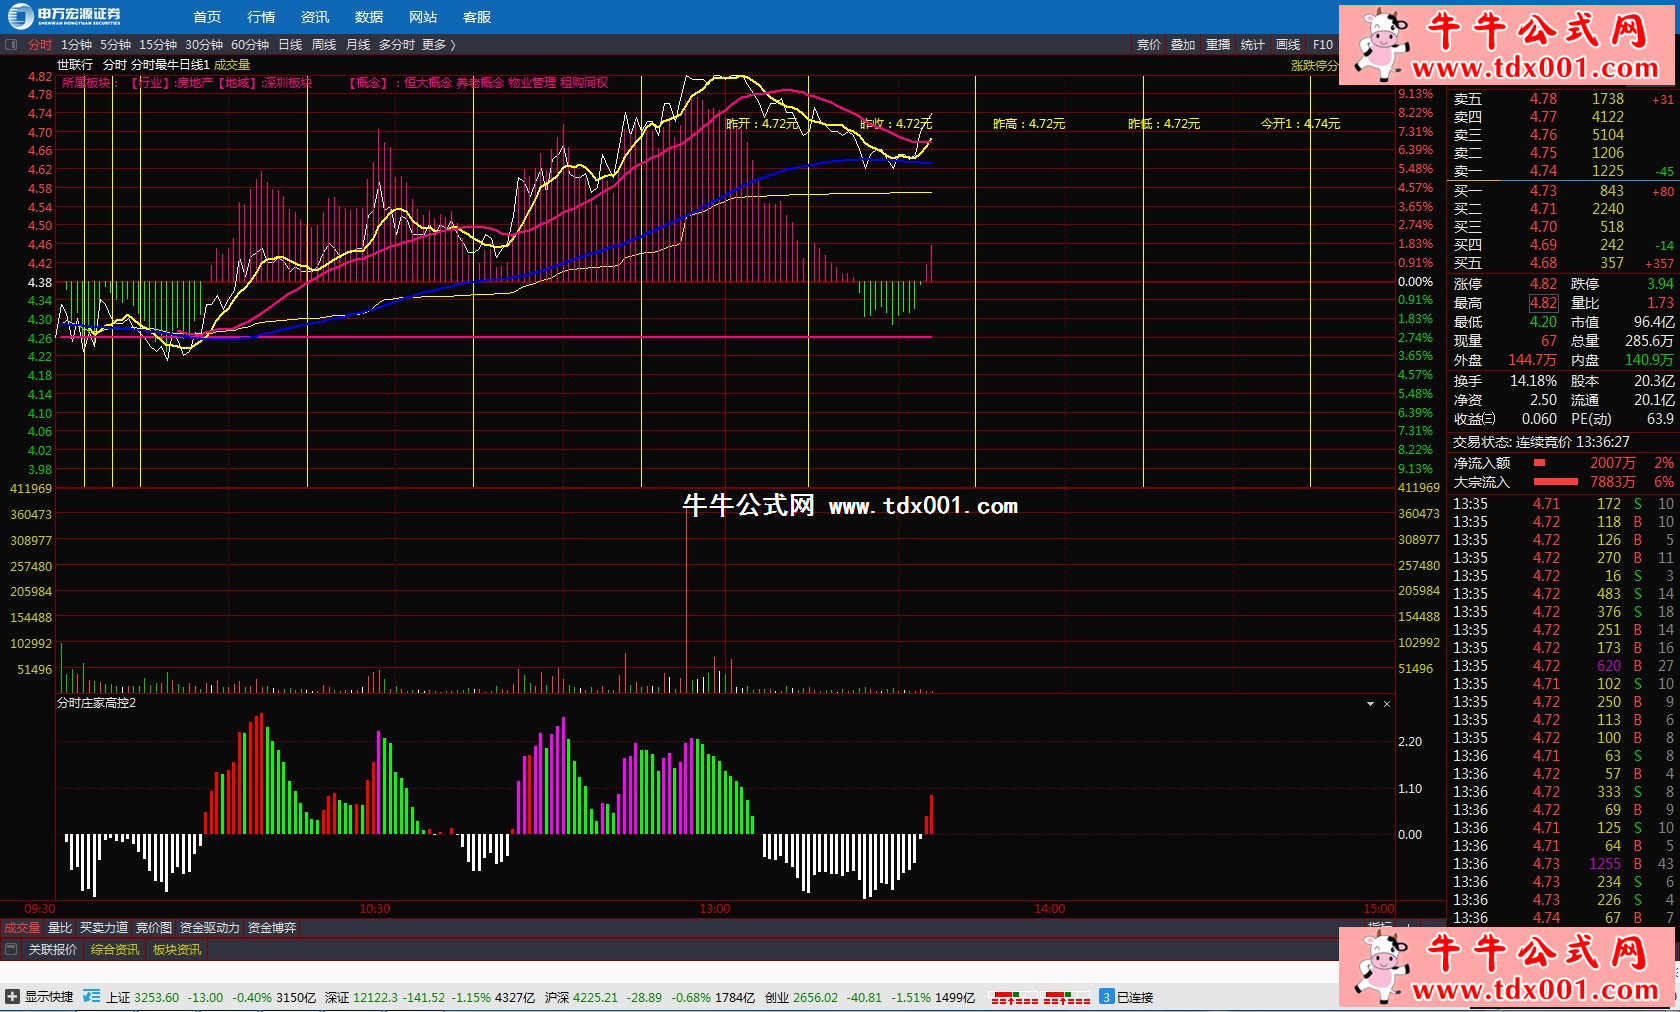1680x1012 pixels.
Task: Select the 买卖力道 indicator tab
Action: point(104,928)
